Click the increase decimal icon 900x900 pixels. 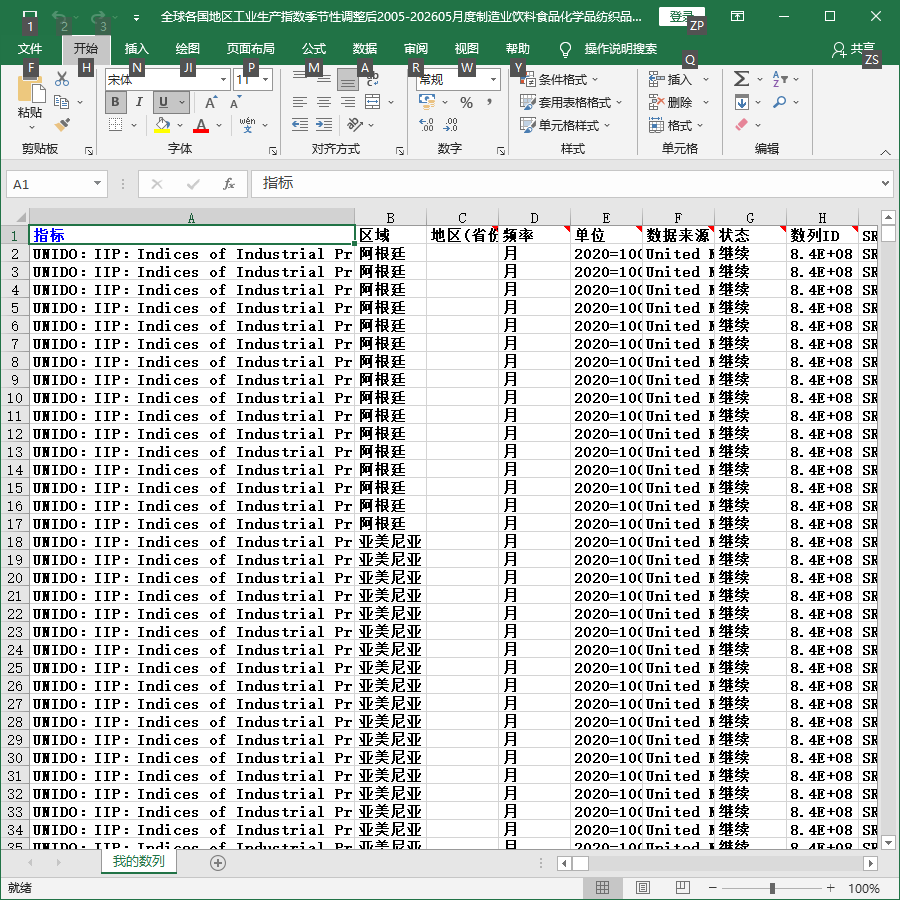[426, 125]
